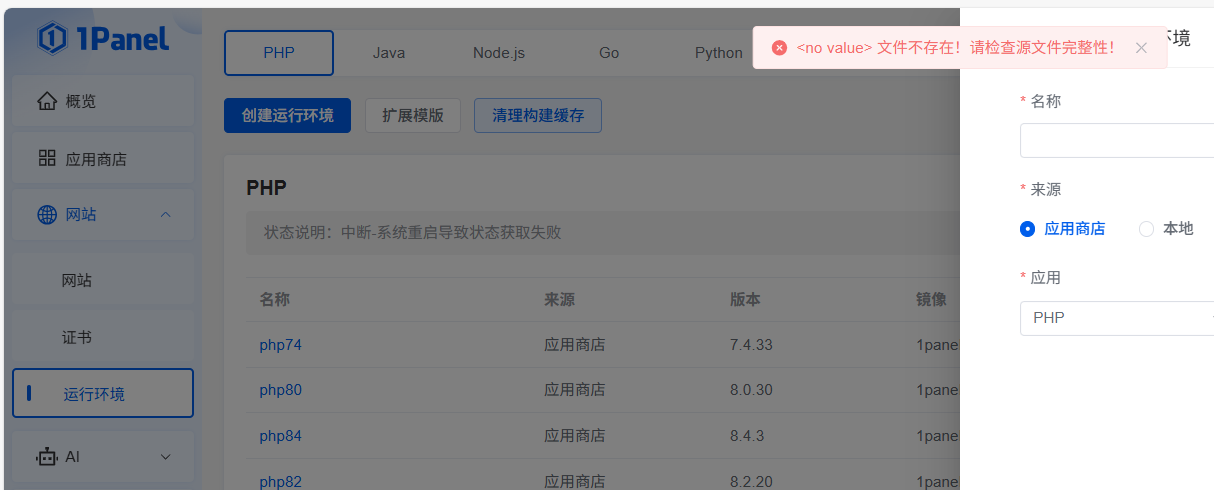
Task: Click 创建运行环境 button
Action: tap(287, 116)
